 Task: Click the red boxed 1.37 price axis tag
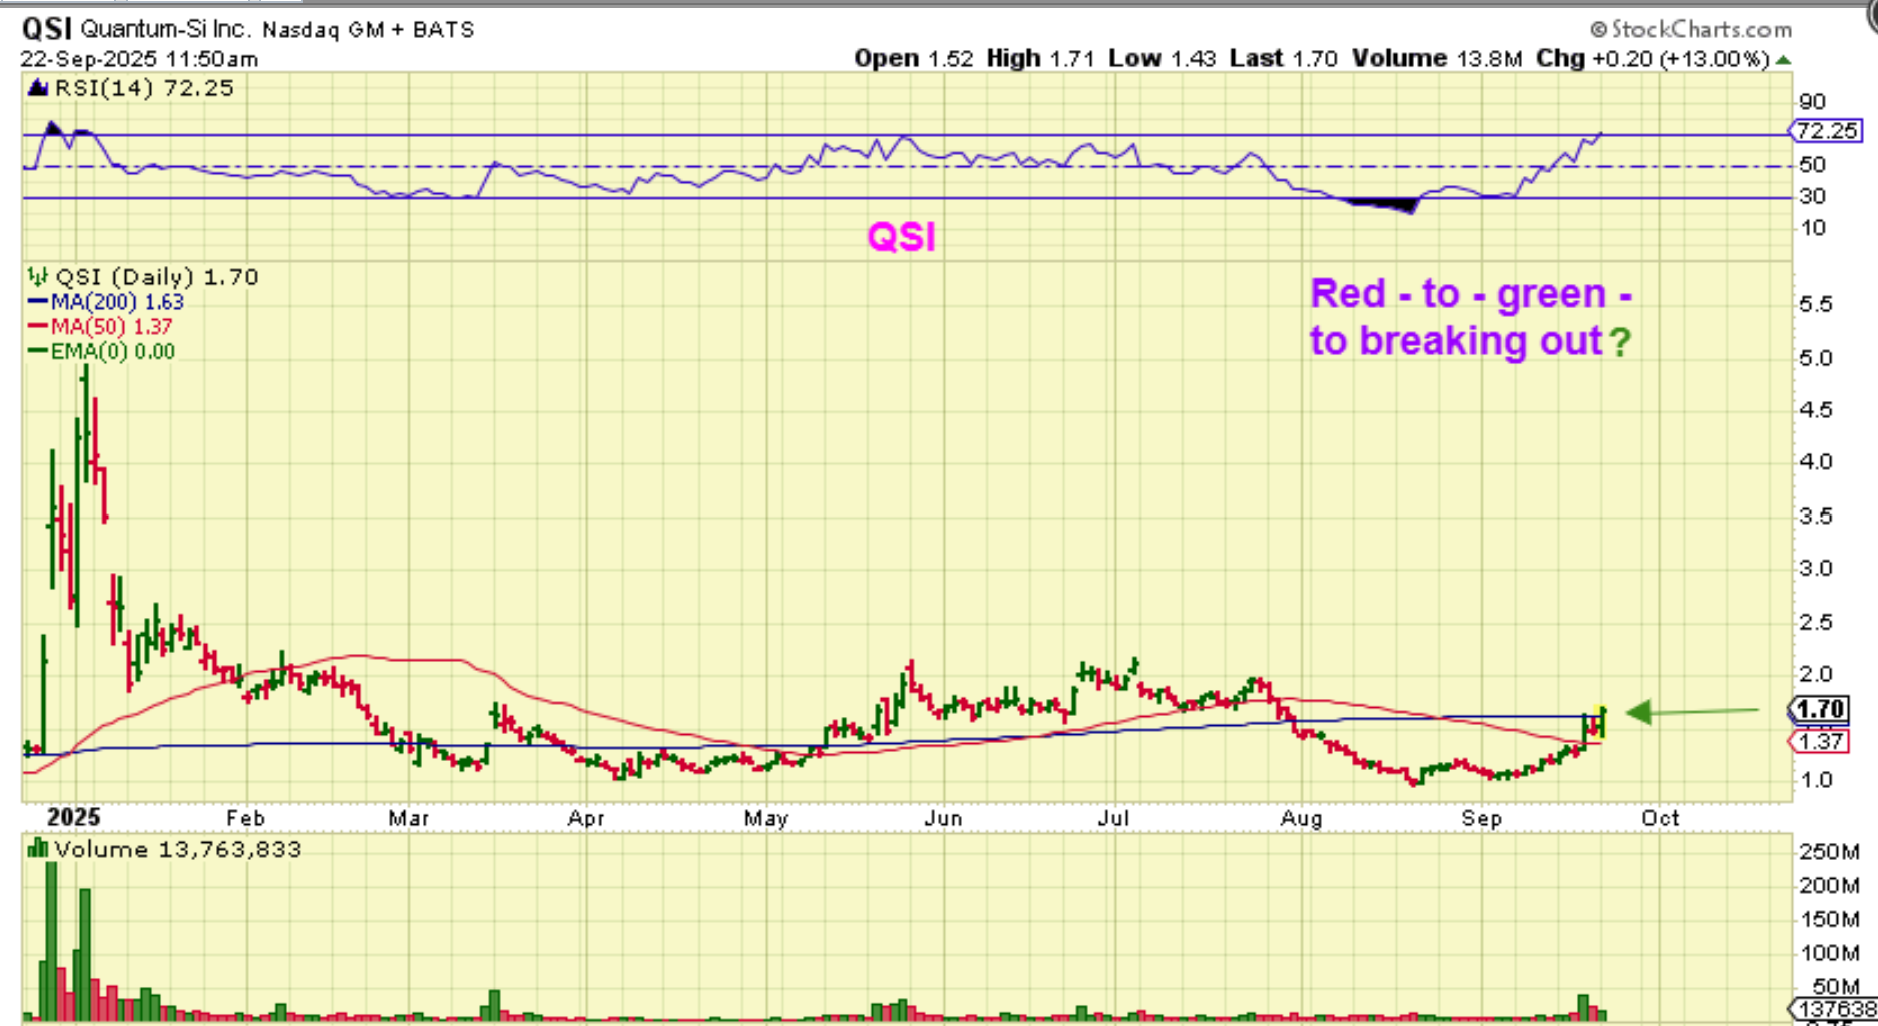(x=1819, y=742)
